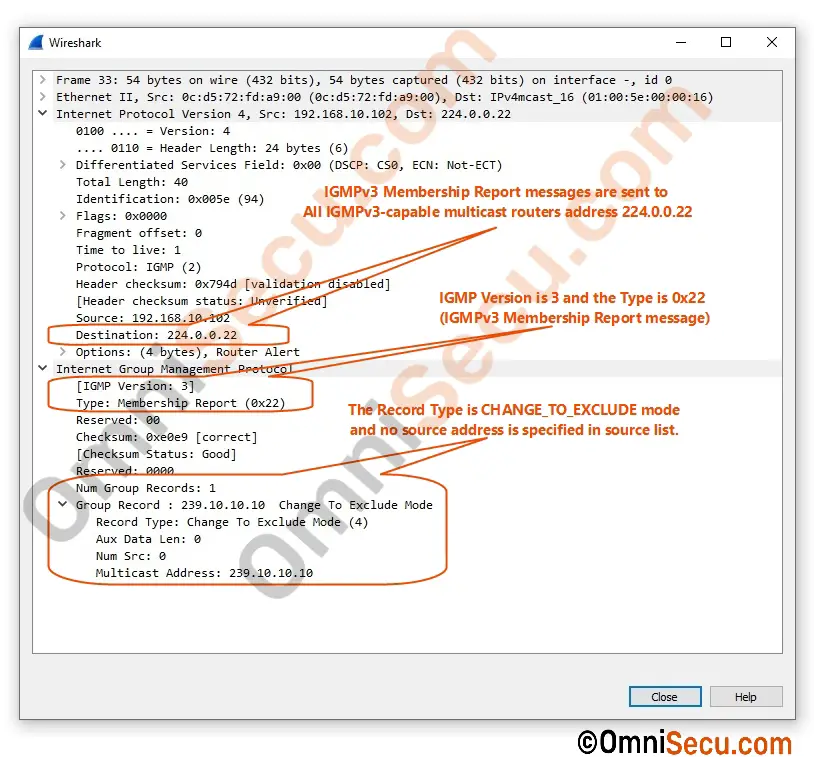The image size is (814, 757).
Task: Select 'Fragment offset: 0' row
Action: click(x=139, y=233)
